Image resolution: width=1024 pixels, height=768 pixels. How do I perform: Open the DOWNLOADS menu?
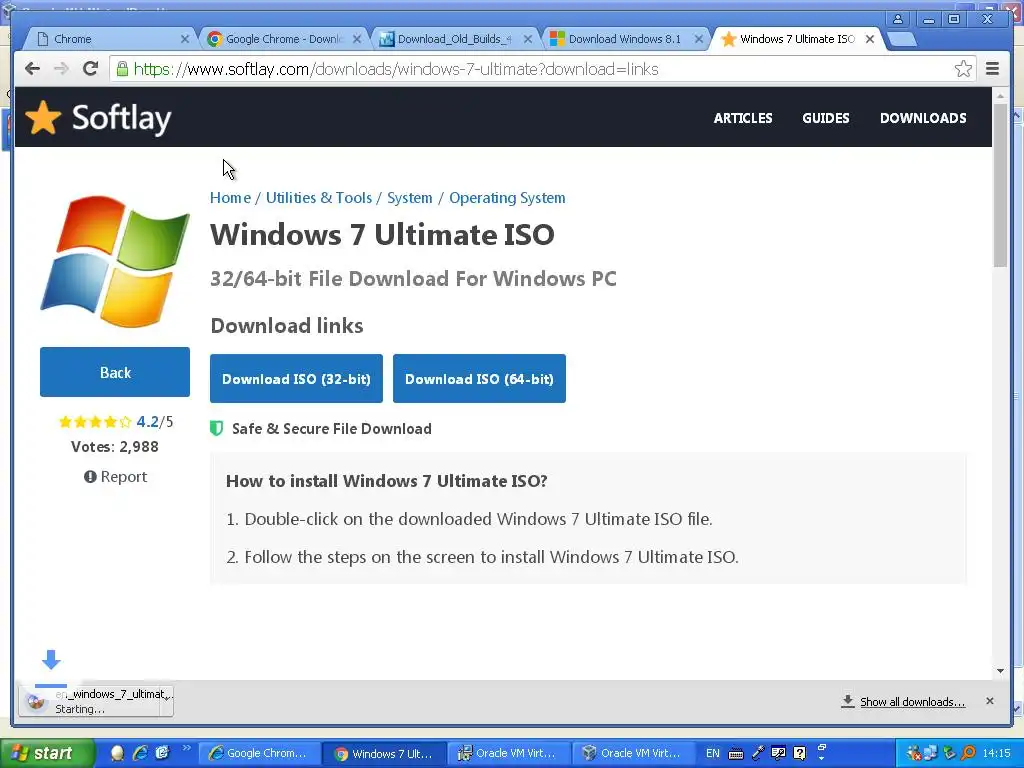(x=923, y=118)
